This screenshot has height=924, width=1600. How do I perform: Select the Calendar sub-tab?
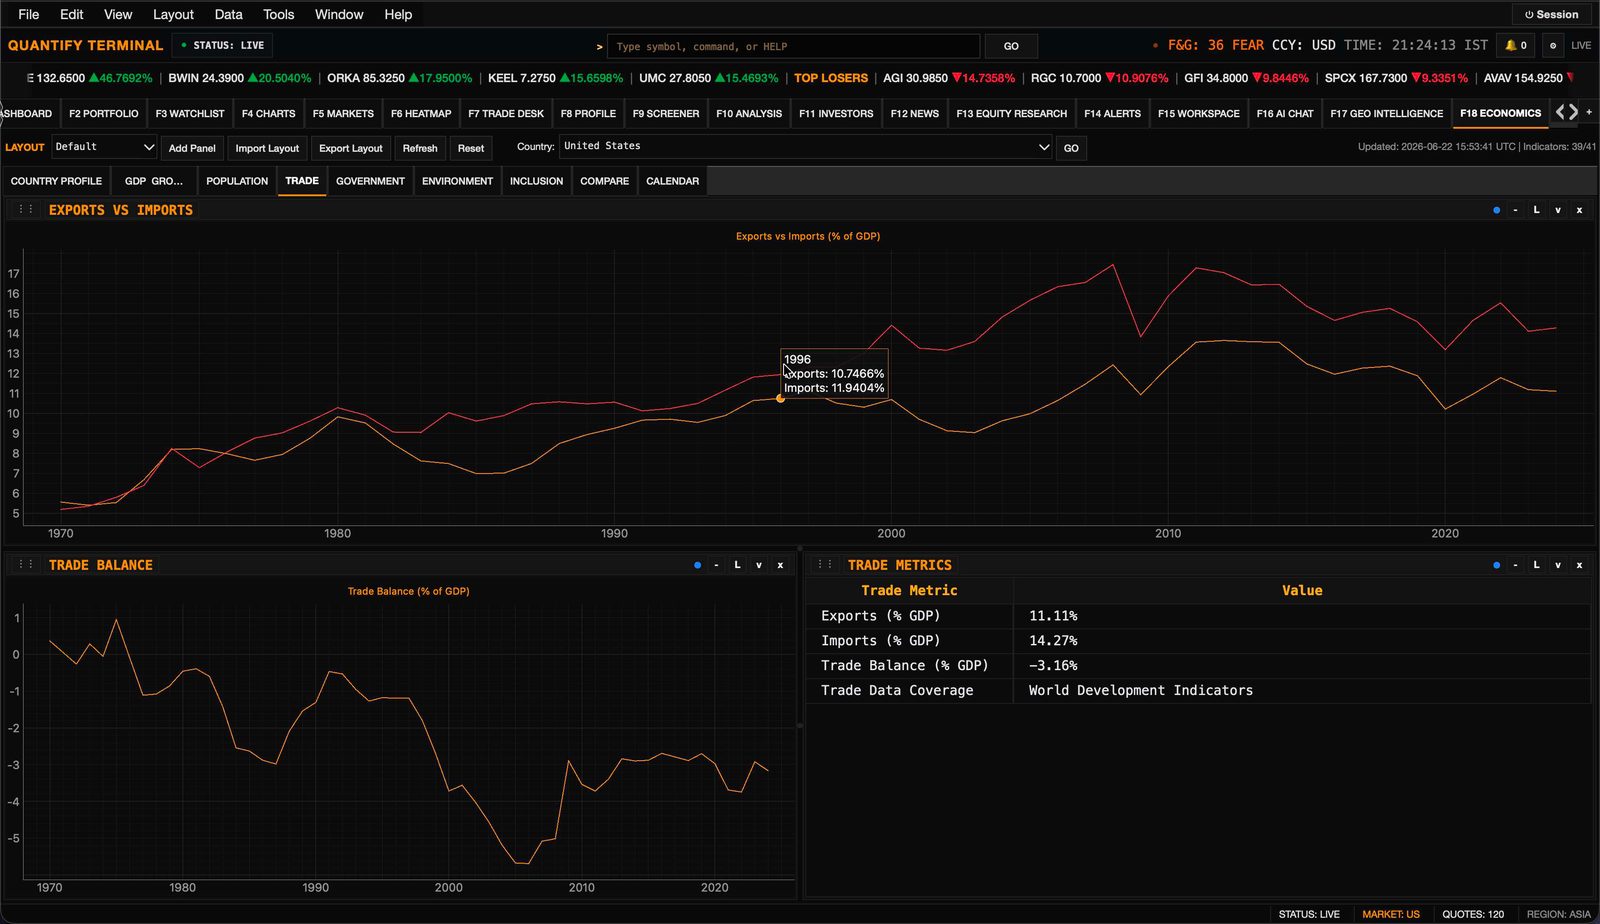click(x=672, y=181)
